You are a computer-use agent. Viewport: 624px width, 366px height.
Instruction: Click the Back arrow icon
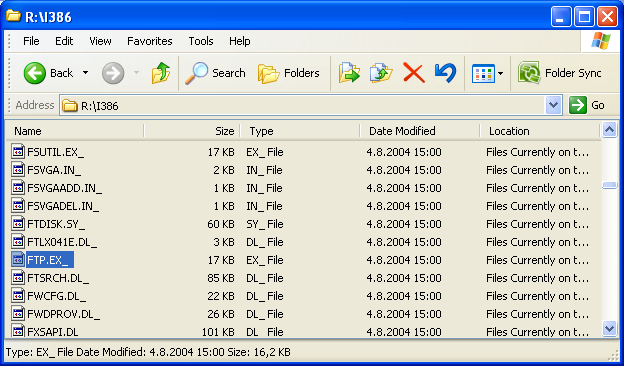click(x=35, y=73)
